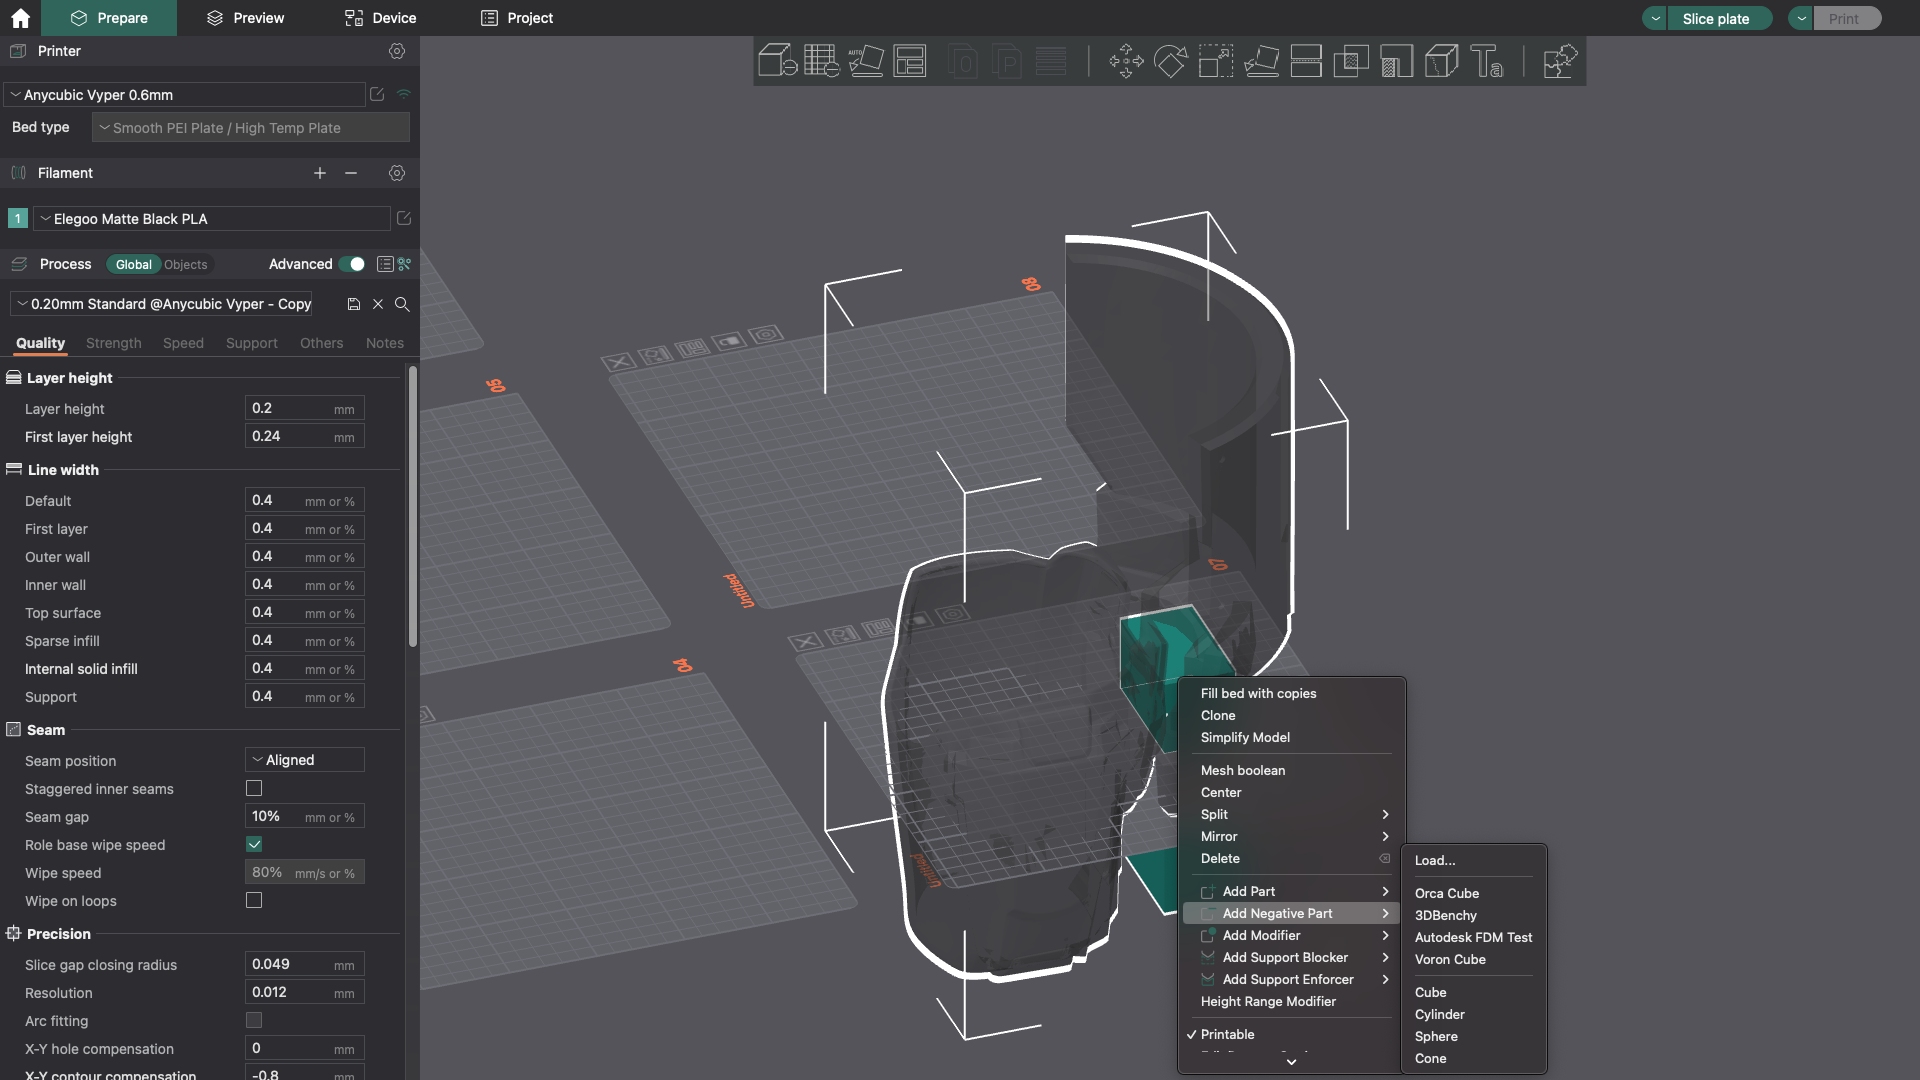Enable Staggered inner seams checkbox
The image size is (1920, 1080).
click(254, 789)
